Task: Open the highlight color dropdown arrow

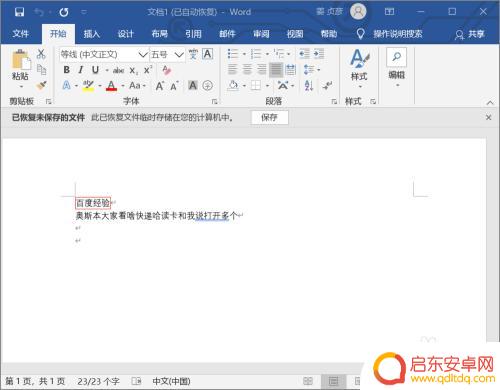Action: tap(100, 86)
